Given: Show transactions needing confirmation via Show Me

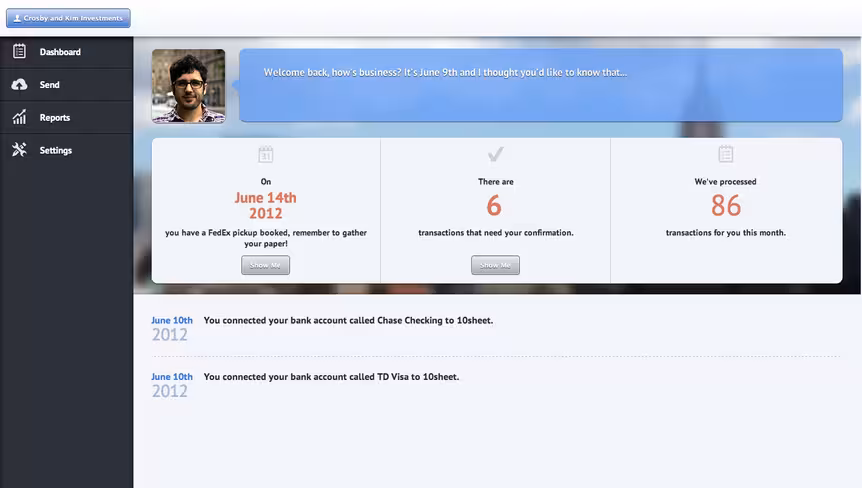Looking at the screenshot, I should (495, 265).
